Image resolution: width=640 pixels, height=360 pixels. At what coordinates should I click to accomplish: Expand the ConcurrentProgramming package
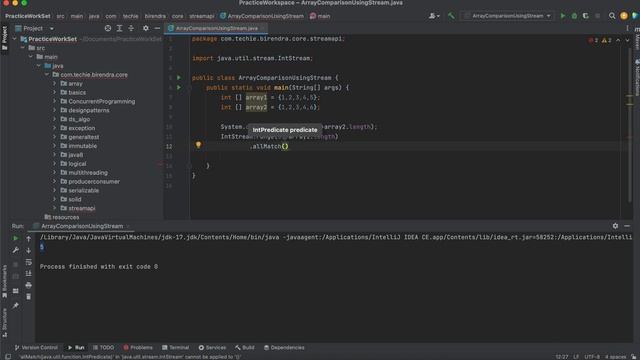55,101
